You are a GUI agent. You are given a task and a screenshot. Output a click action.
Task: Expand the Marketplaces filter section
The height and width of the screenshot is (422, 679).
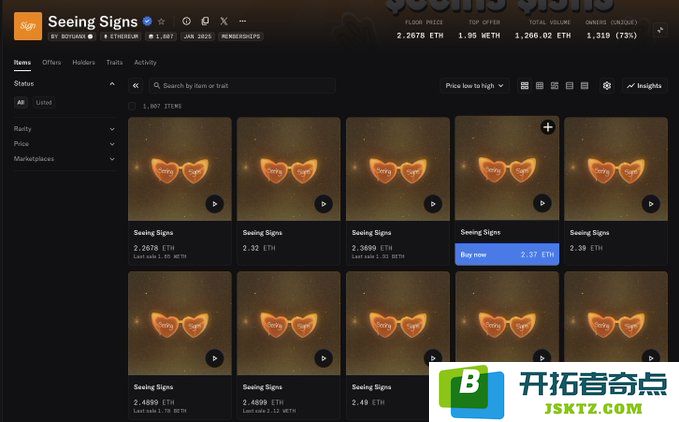112,159
